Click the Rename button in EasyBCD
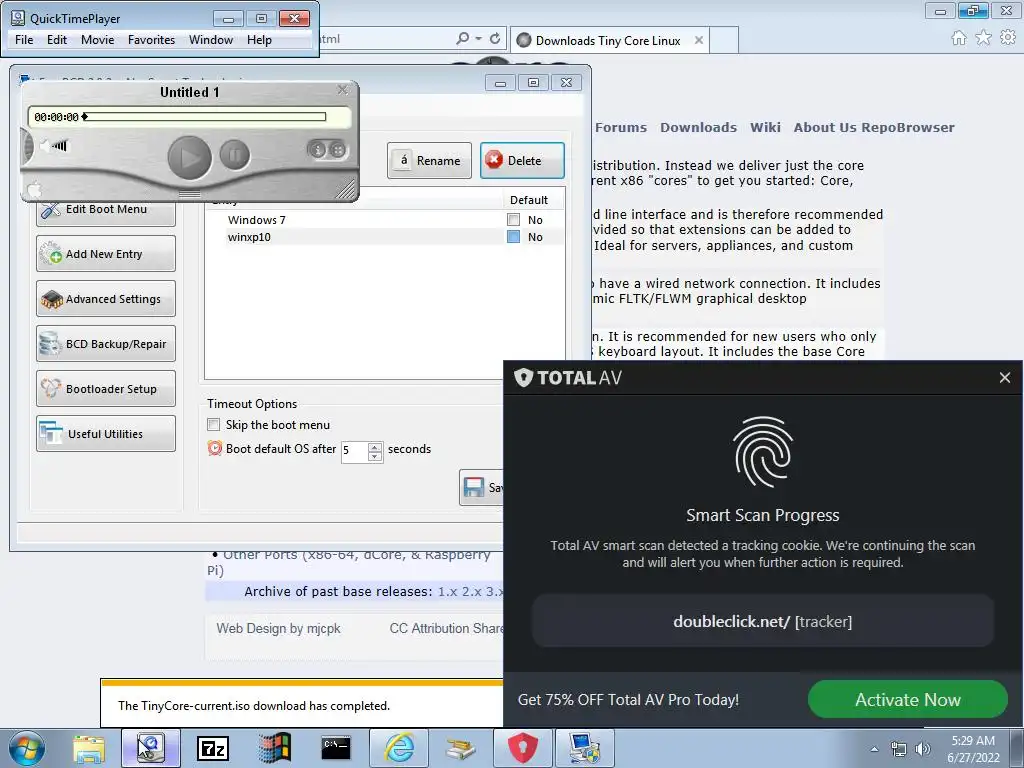This screenshot has height=768, width=1024. pyautogui.click(x=429, y=161)
